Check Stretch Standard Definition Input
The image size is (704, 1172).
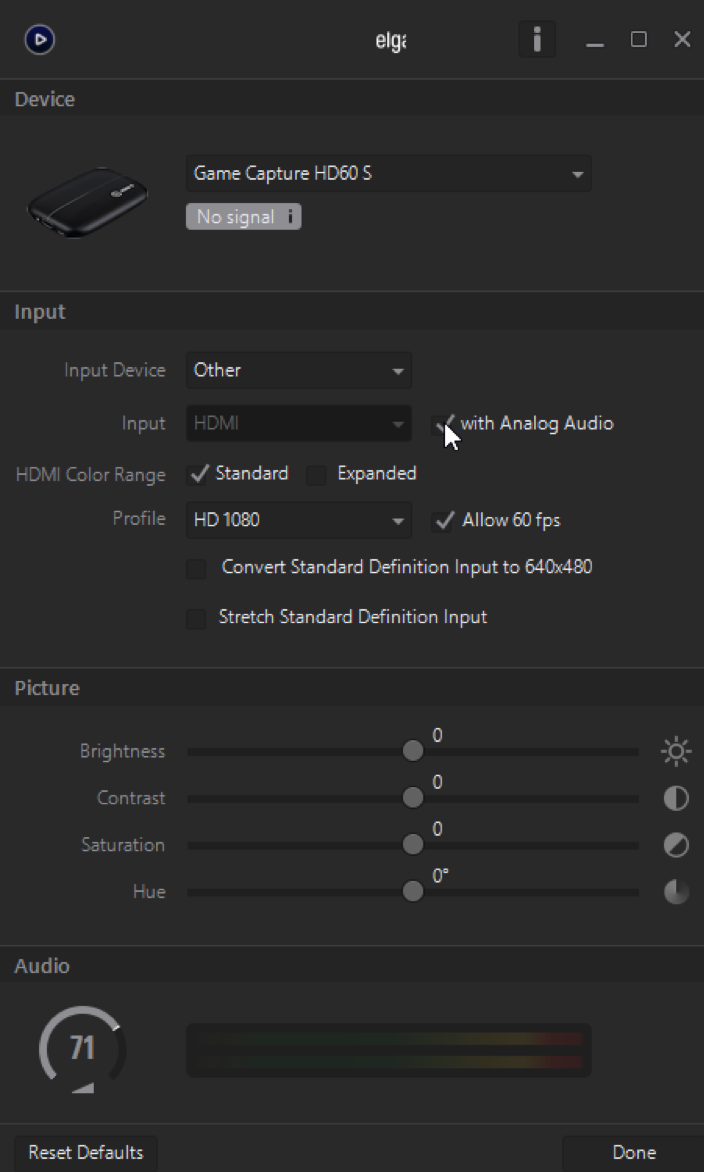(x=197, y=619)
